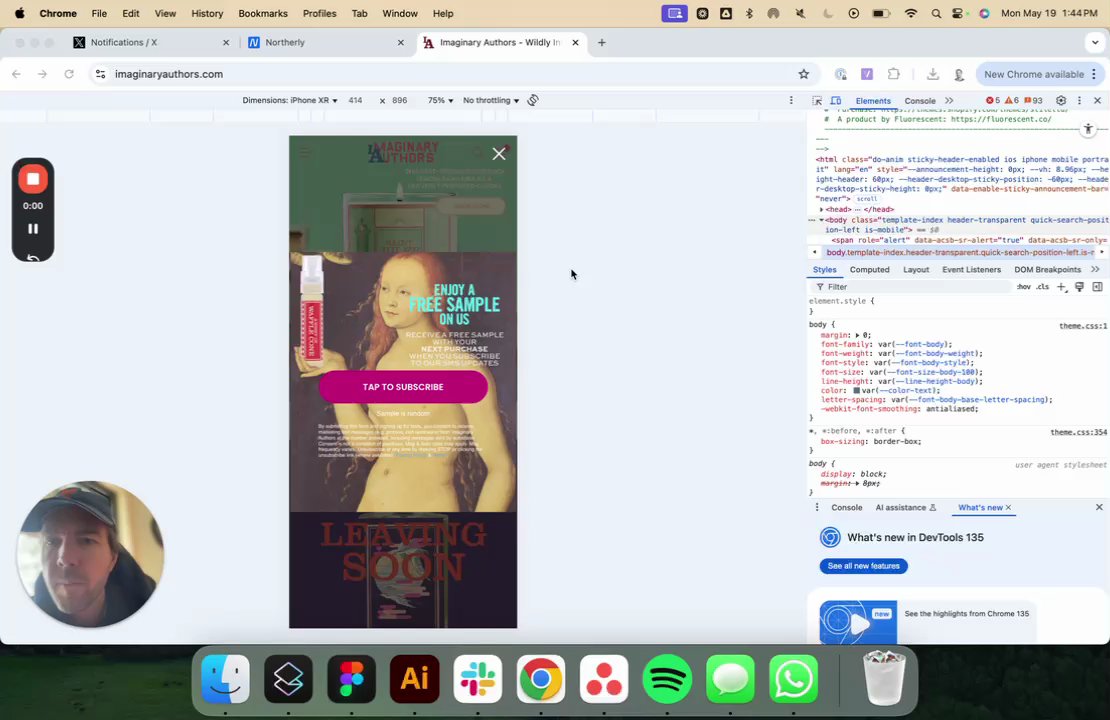Open Slack from the Dock
1110x720 pixels.
coord(478,680)
